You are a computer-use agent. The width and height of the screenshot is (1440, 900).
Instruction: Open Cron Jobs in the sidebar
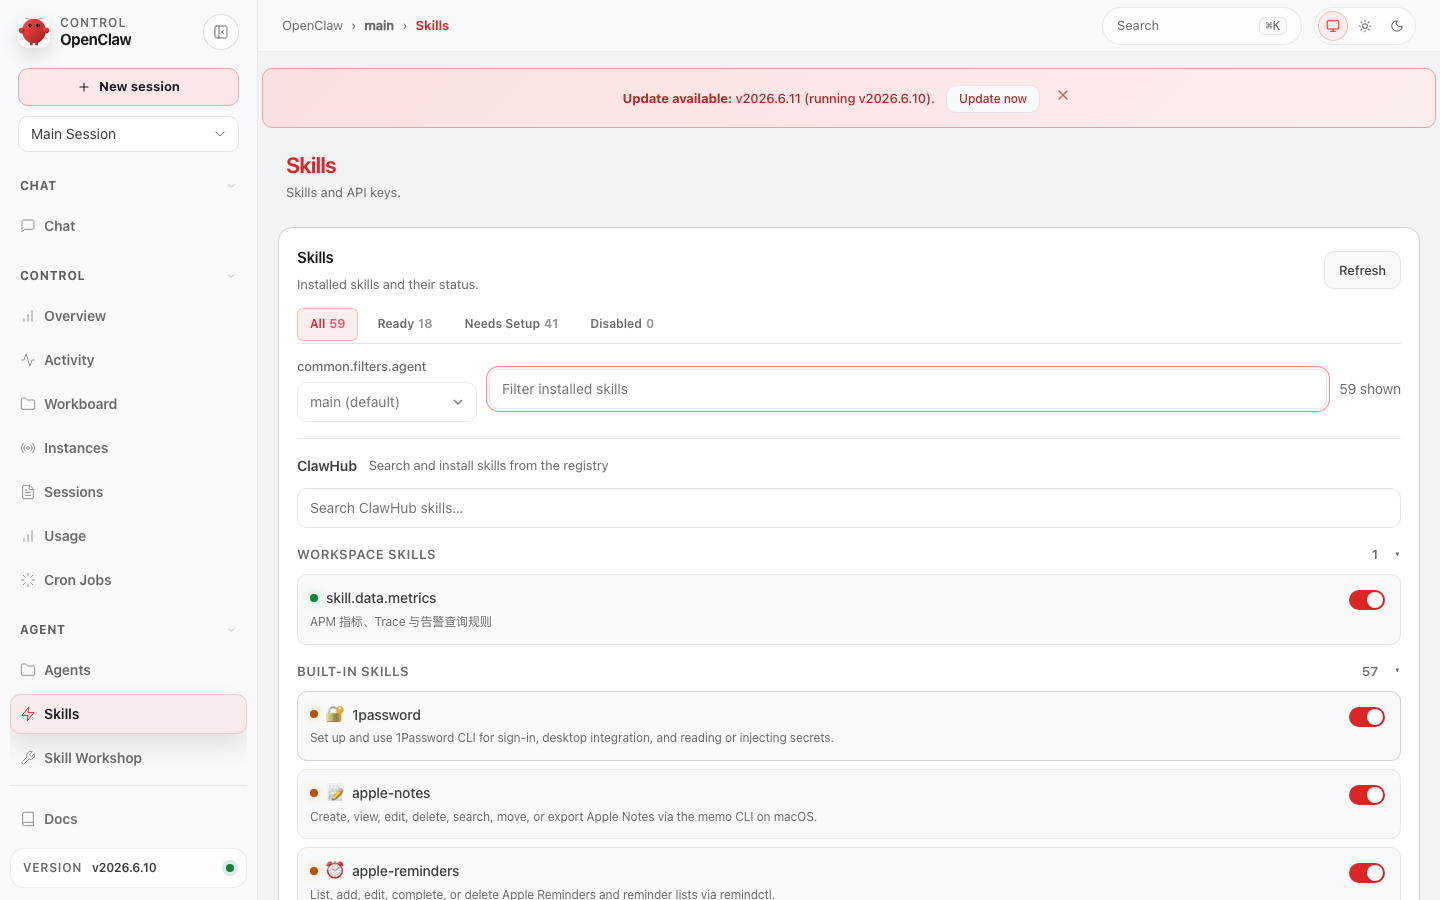pos(128,580)
